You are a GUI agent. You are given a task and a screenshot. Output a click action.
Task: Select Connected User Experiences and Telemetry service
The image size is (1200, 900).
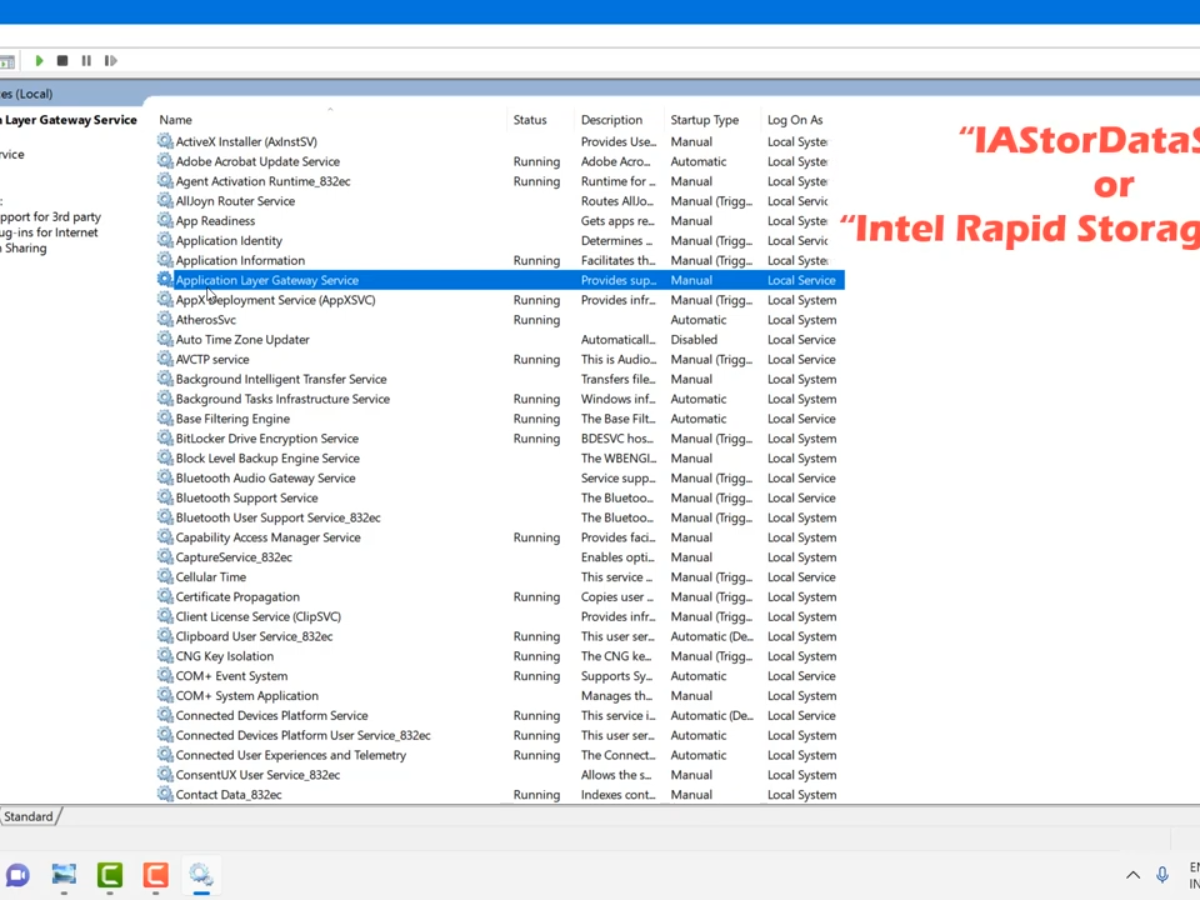point(290,755)
